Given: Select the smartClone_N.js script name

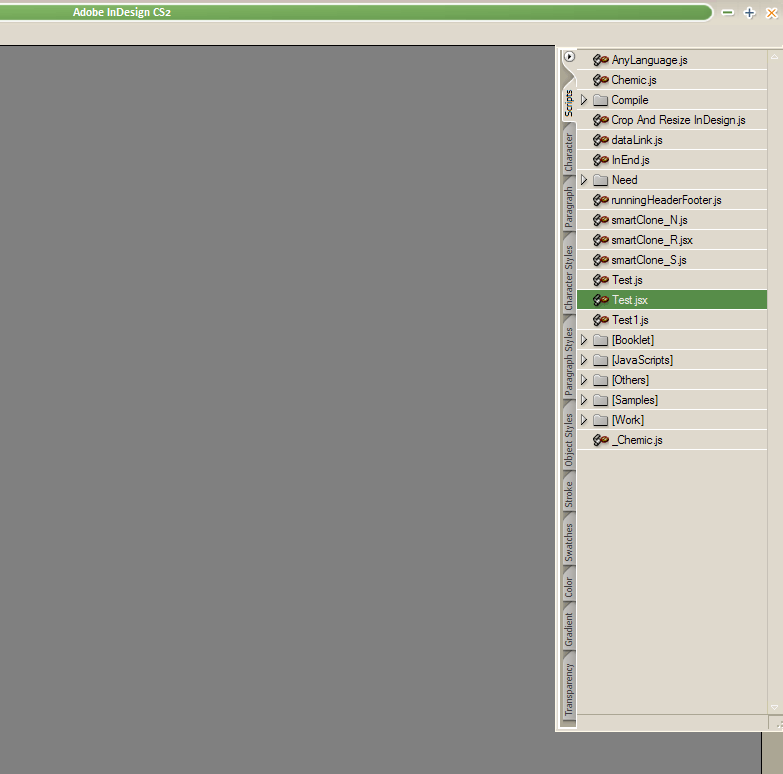Looking at the screenshot, I should pyautogui.click(x=649, y=220).
